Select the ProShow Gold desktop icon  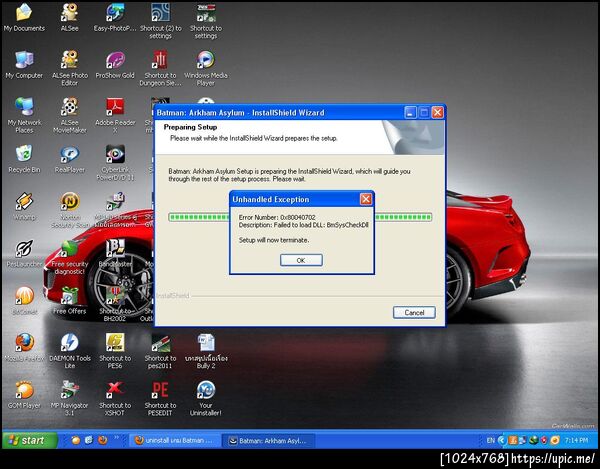(x=115, y=64)
